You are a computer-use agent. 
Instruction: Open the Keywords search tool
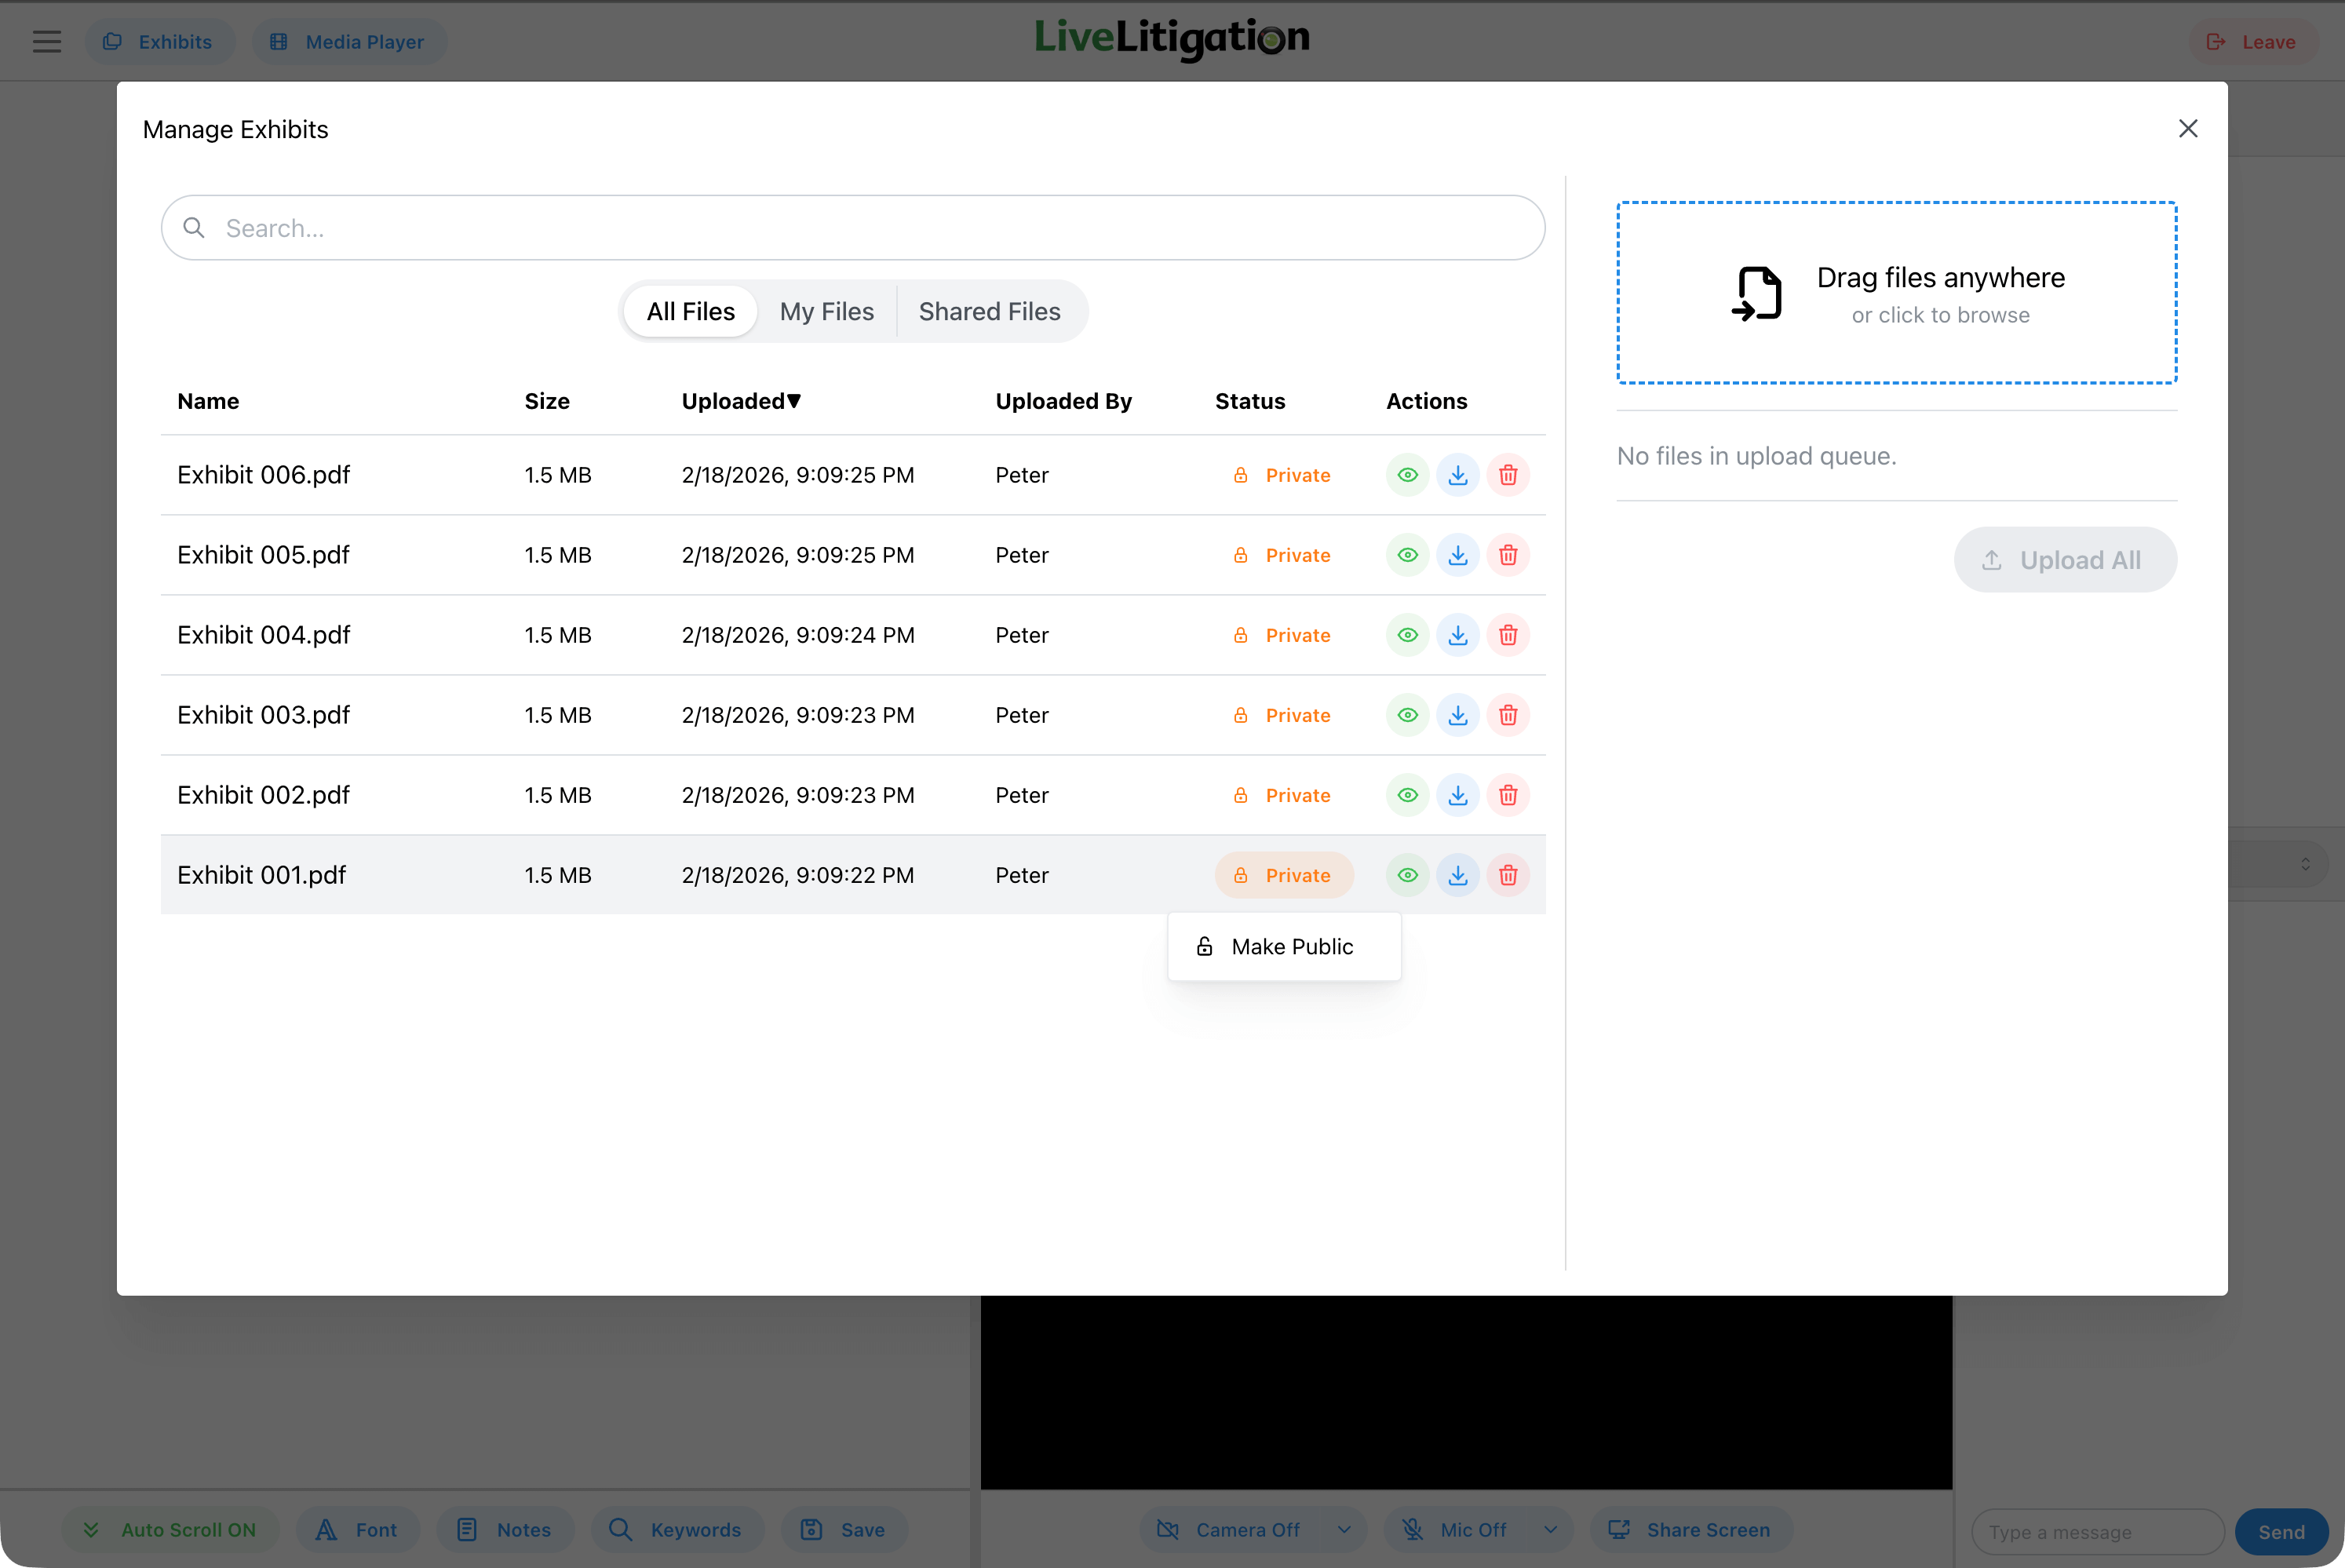(x=678, y=1529)
